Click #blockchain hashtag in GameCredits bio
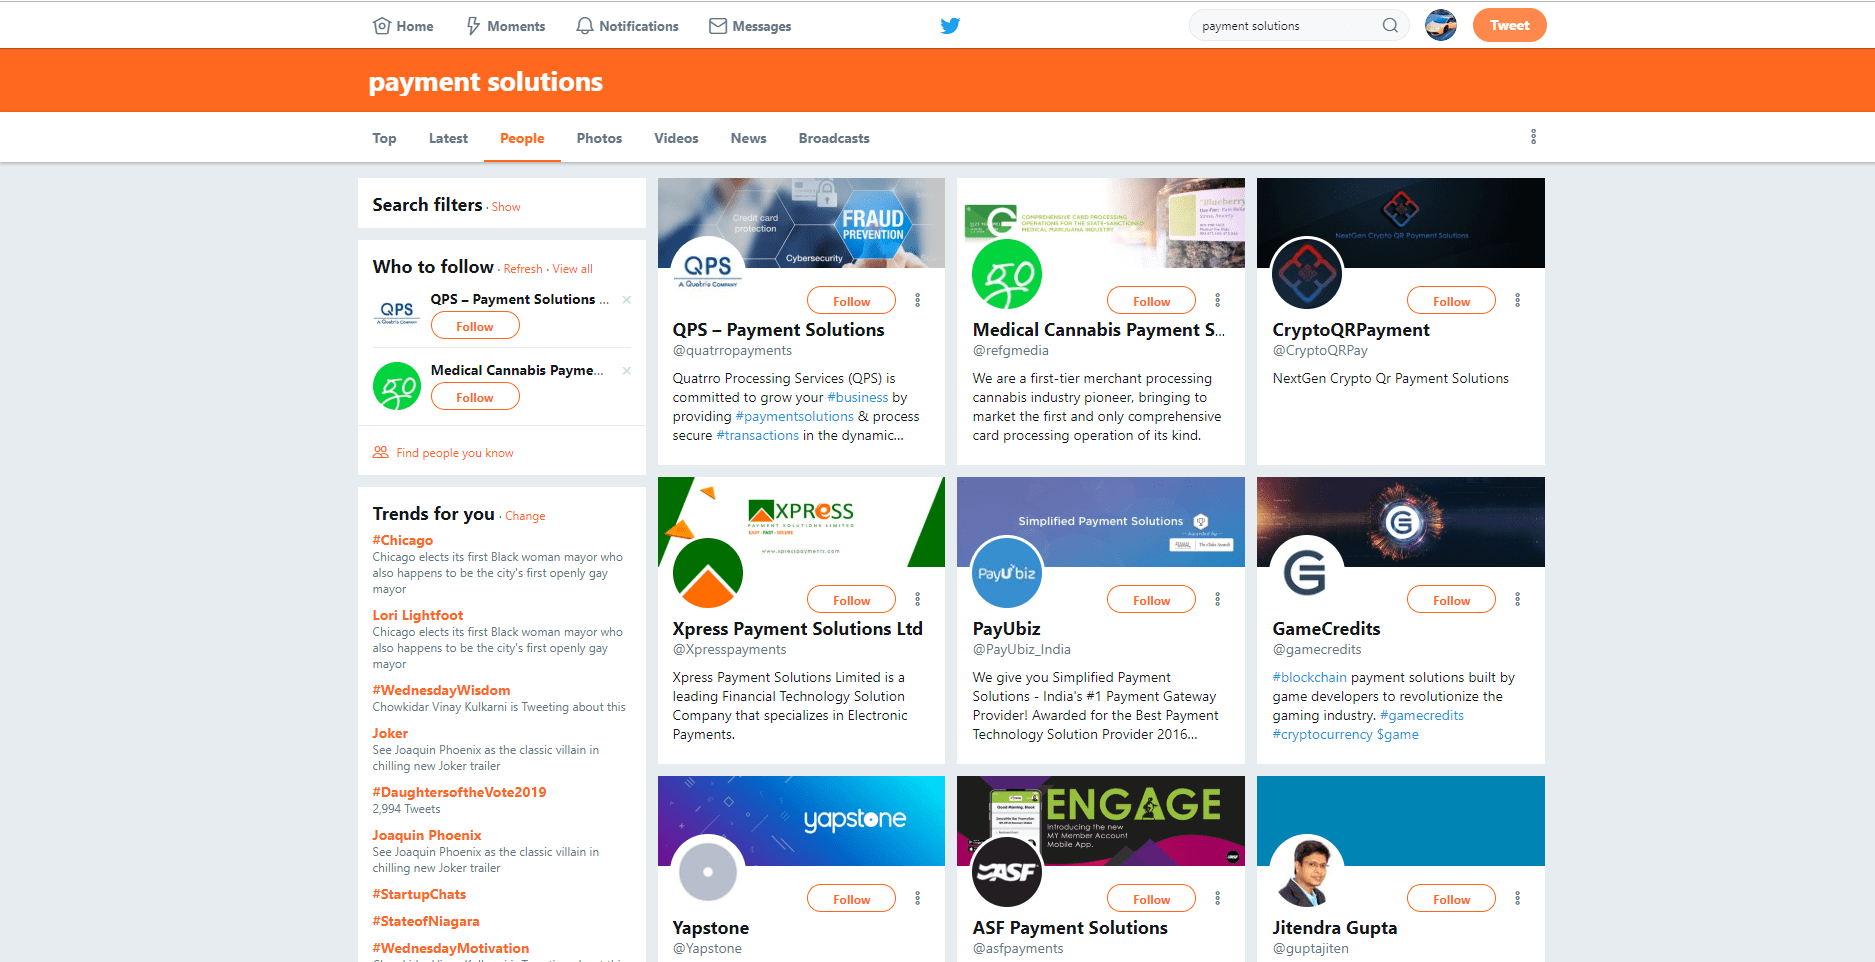Screen dimensions: 1875x962 pos(1310,677)
